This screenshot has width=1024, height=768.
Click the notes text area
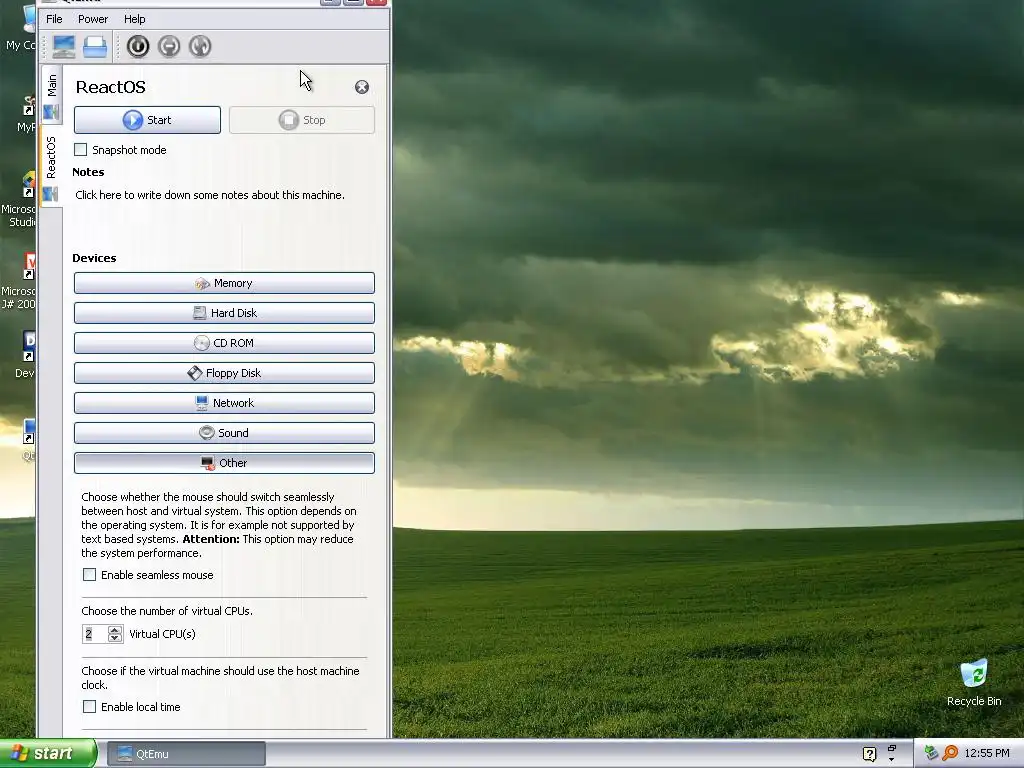[222, 212]
